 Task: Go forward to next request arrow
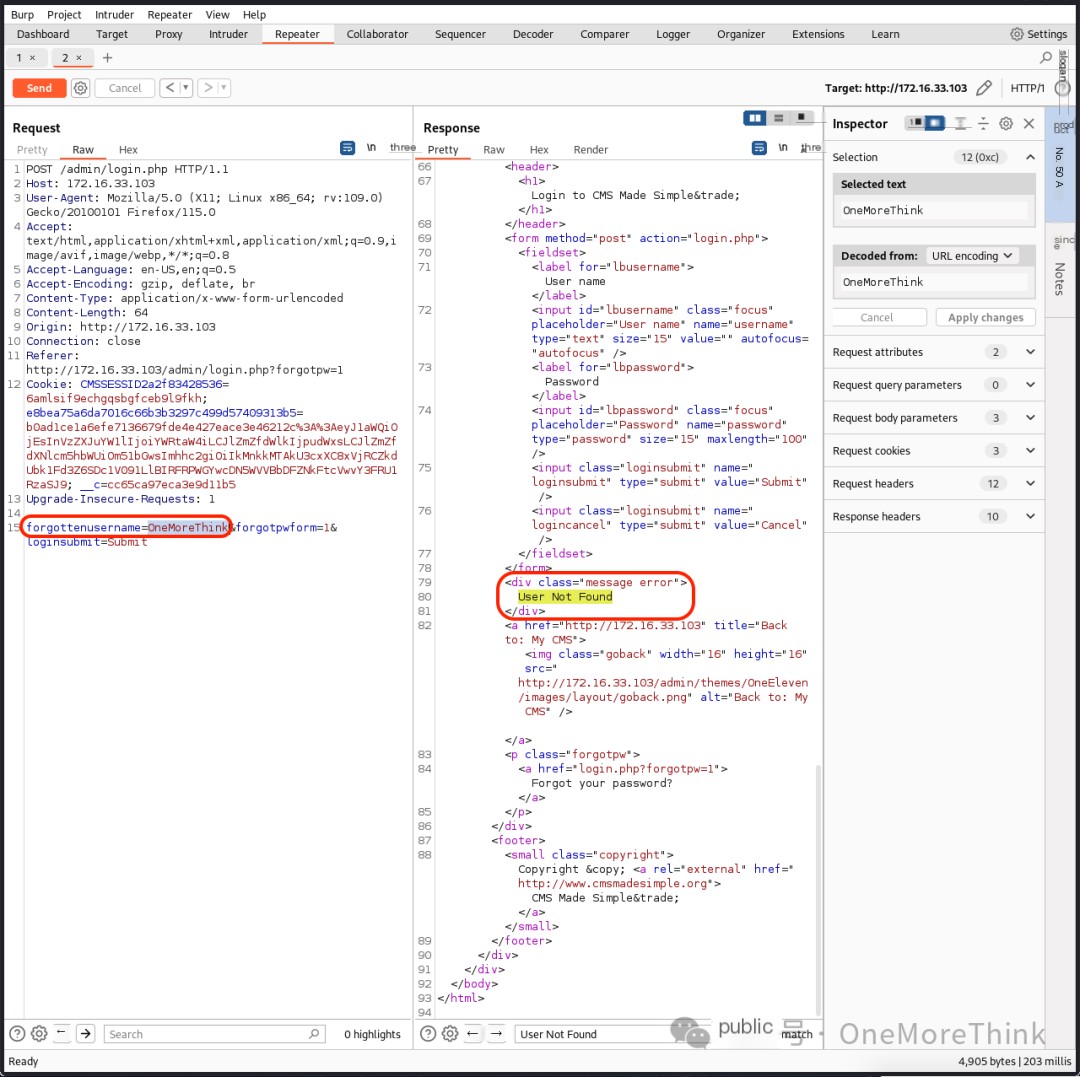coord(207,87)
